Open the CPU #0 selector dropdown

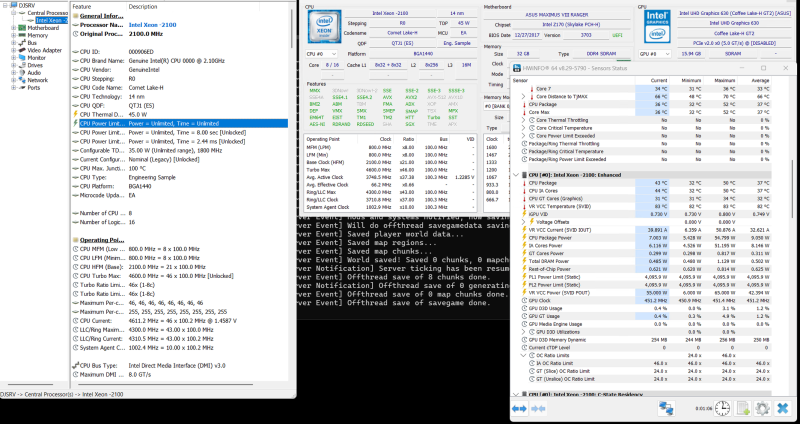click(x=321, y=54)
